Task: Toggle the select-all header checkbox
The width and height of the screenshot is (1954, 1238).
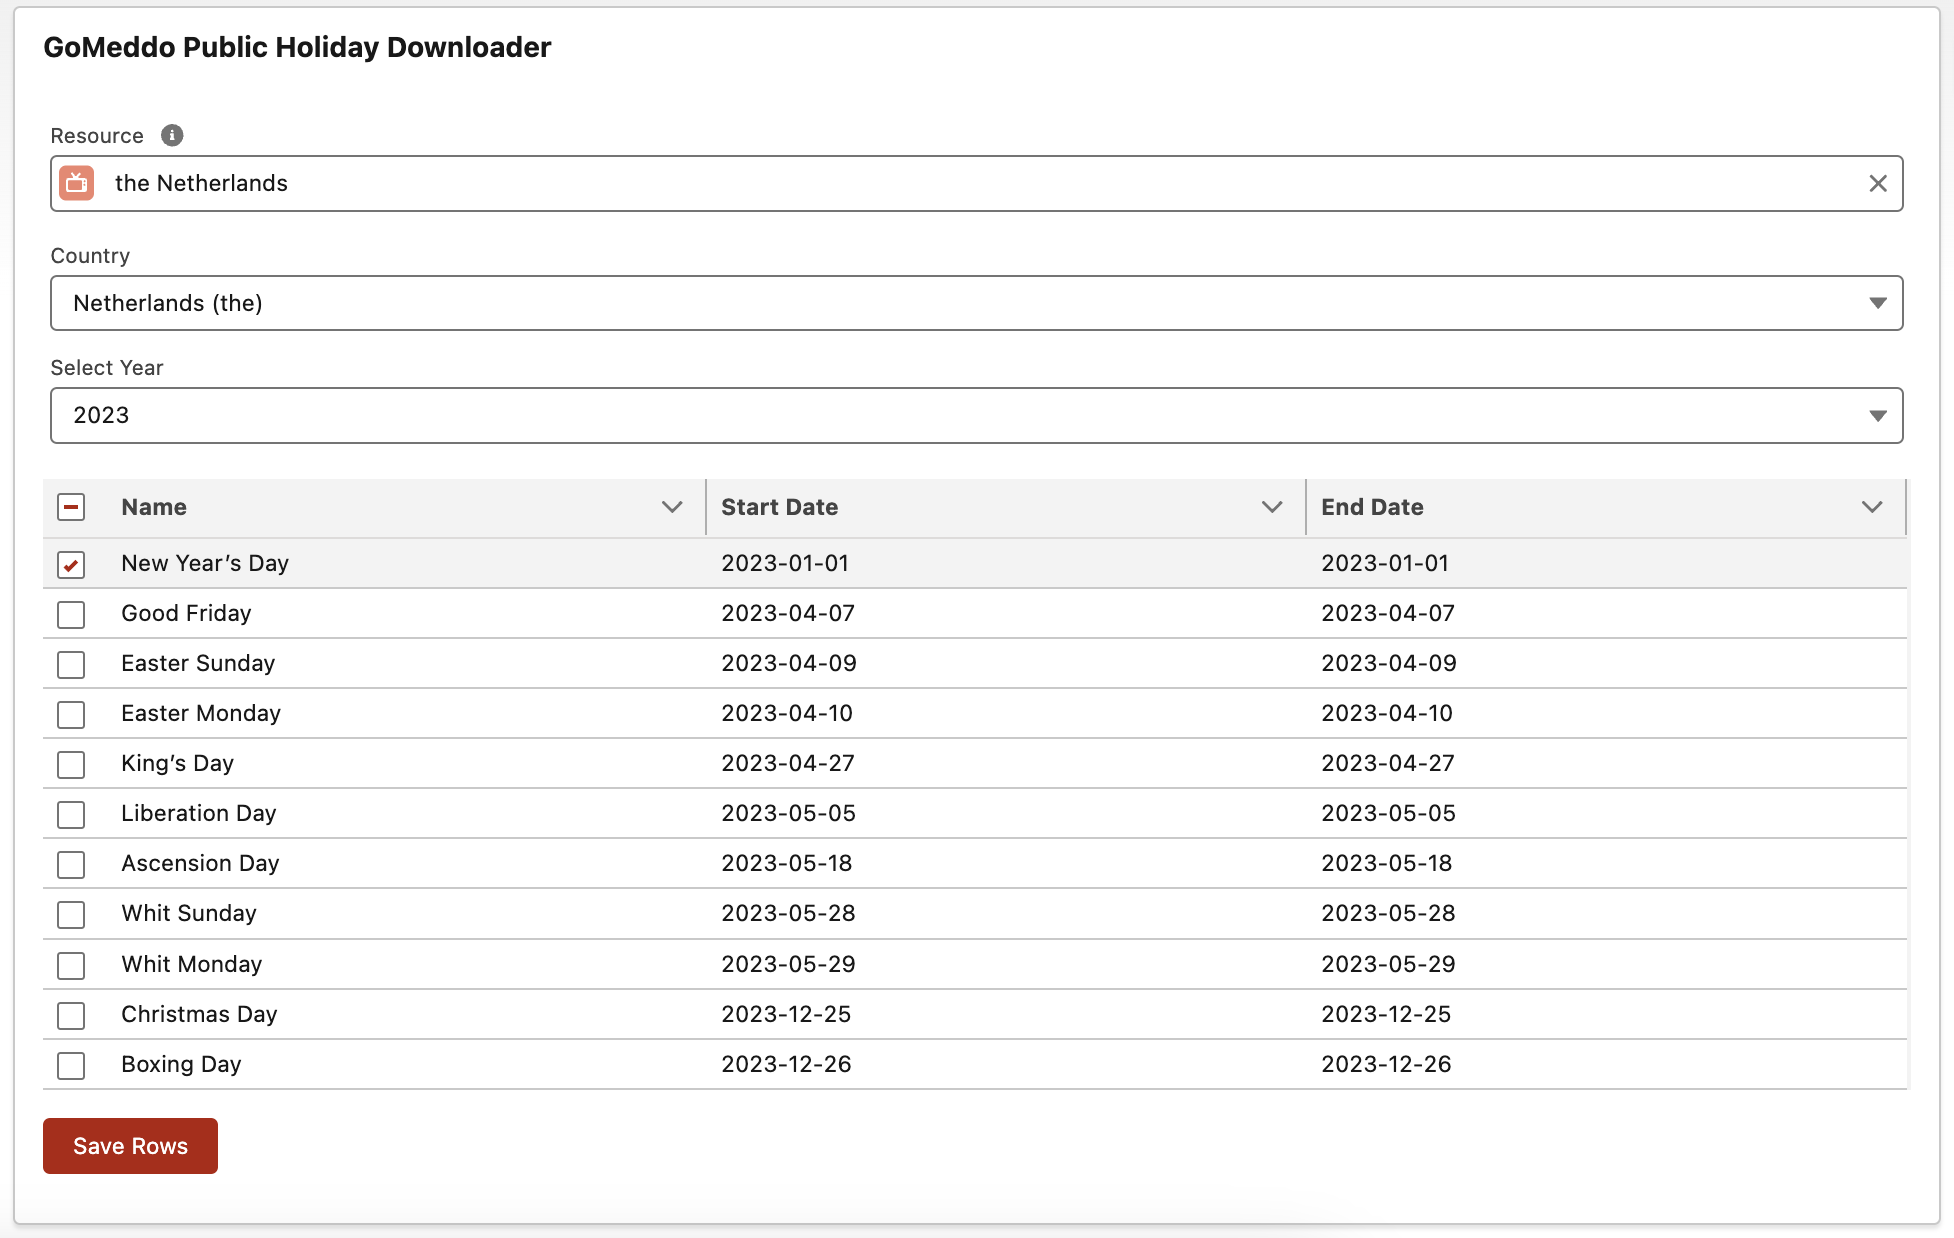Action: [71, 507]
